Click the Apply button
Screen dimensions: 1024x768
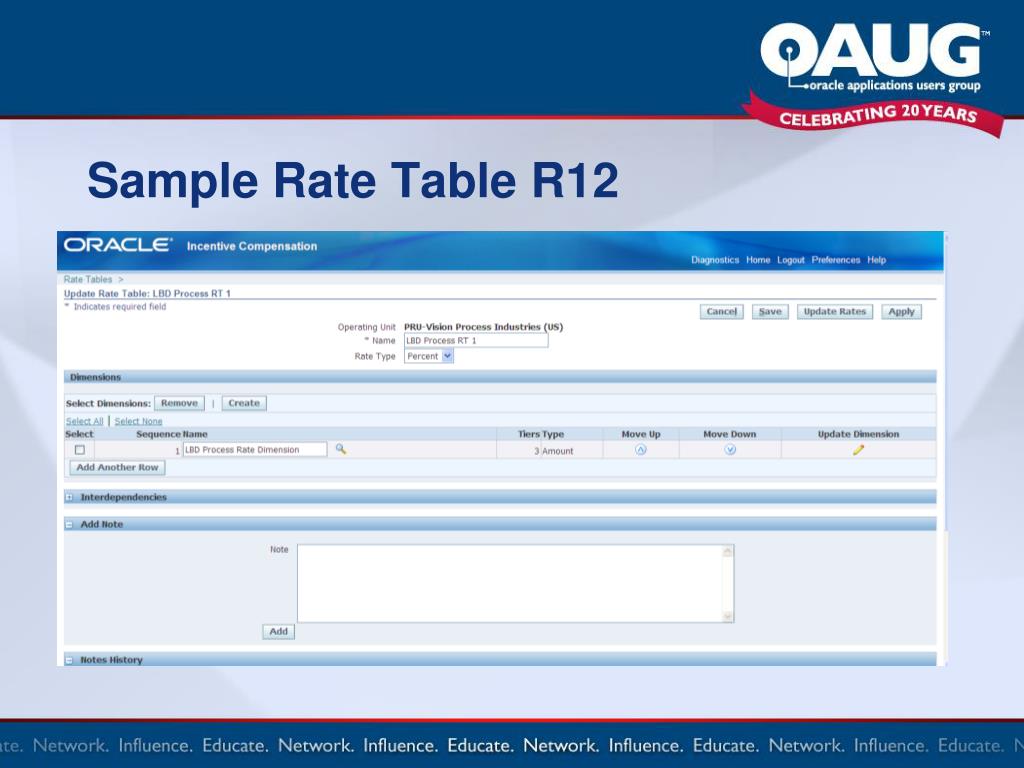tap(901, 312)
